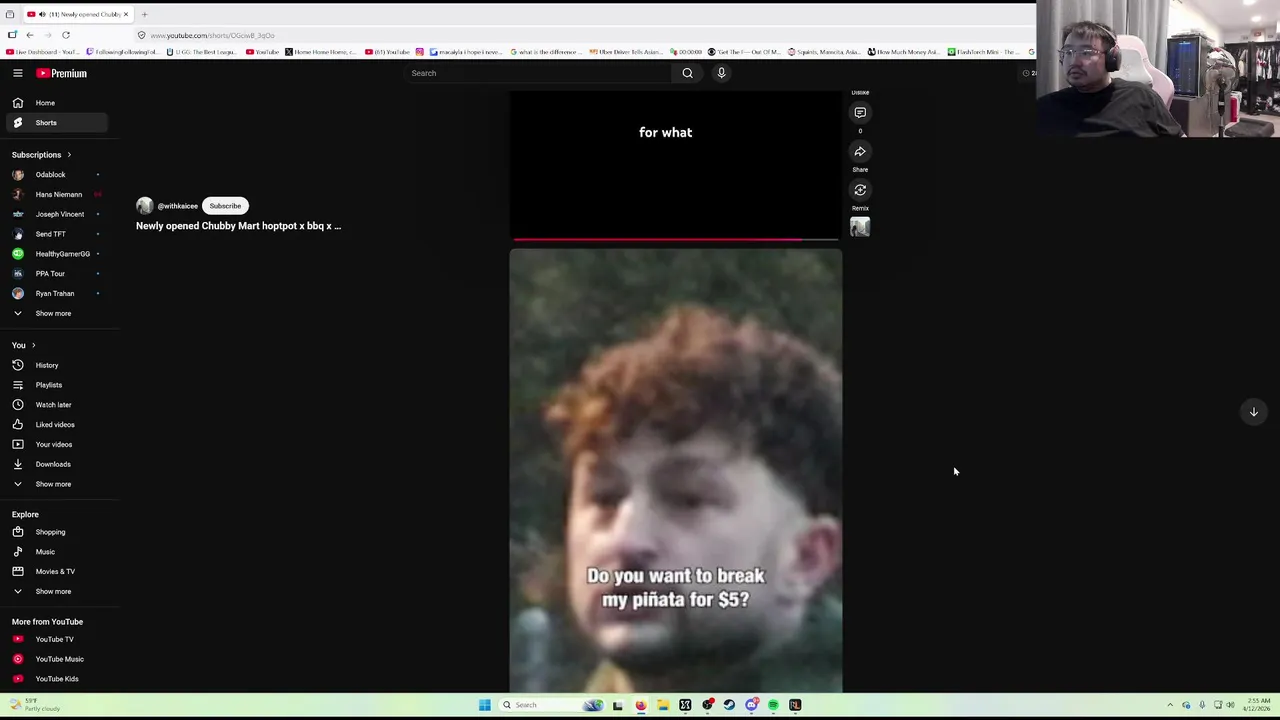The image size is (1280, 720).
Task: Open the Uber Driver Tells Asian bookmark
Action: (626, 52)
